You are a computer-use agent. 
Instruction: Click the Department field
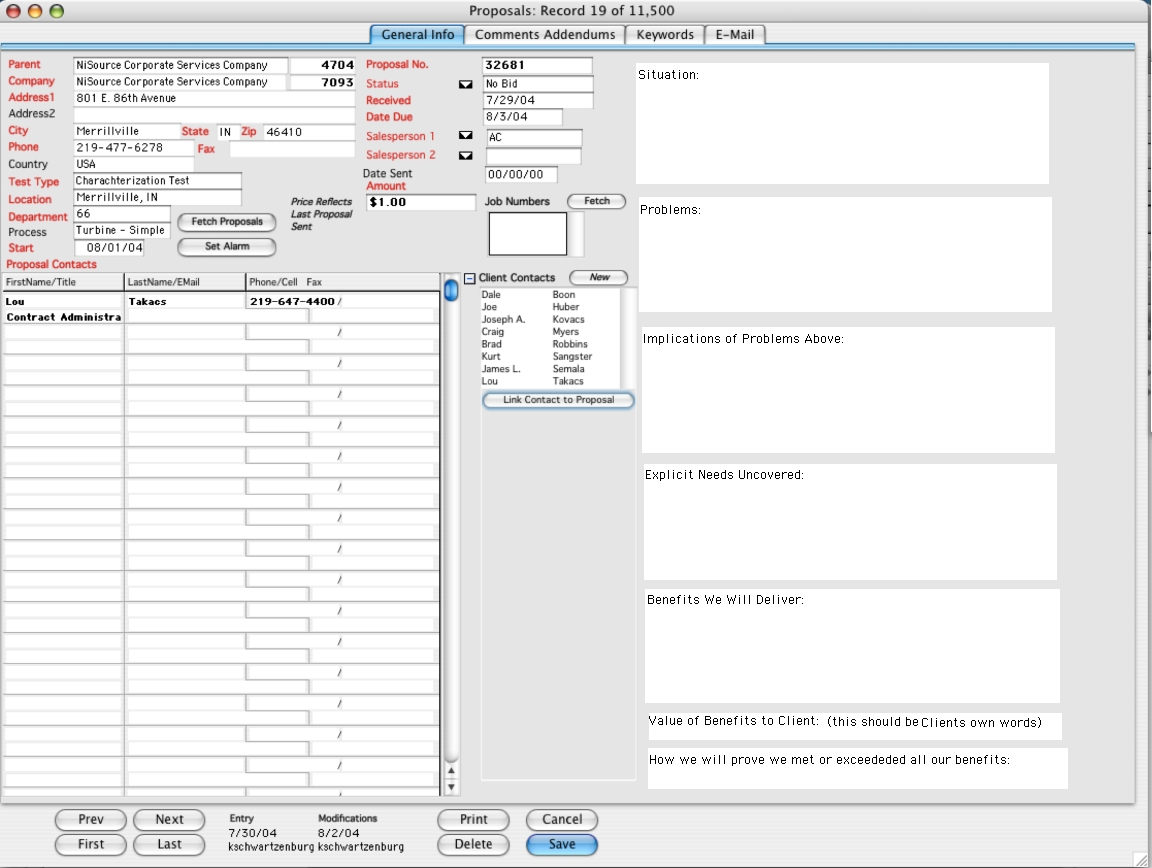point(122,214)
